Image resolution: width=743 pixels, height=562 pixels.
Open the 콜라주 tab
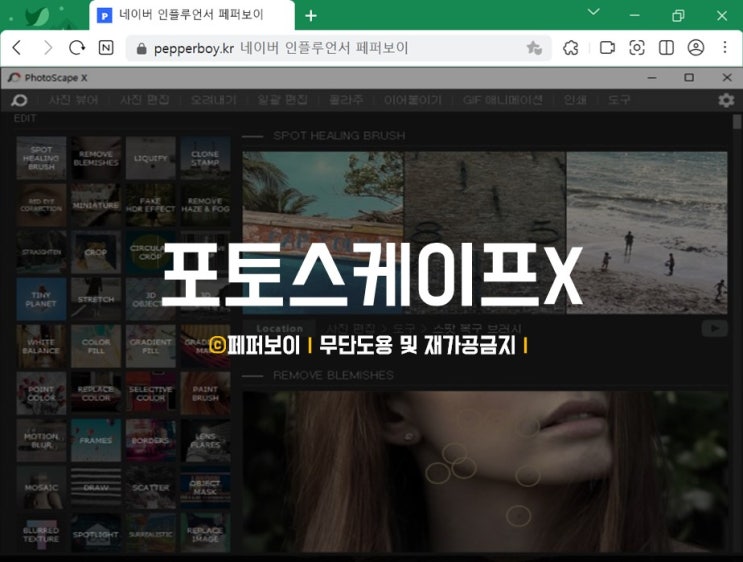(x=346, y=100)
